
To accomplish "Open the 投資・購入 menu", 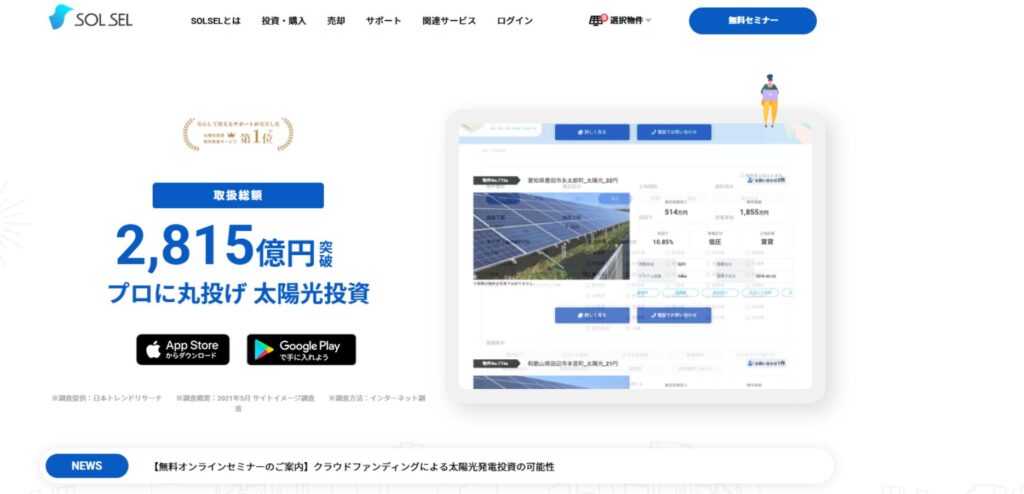I will (284, 21).
